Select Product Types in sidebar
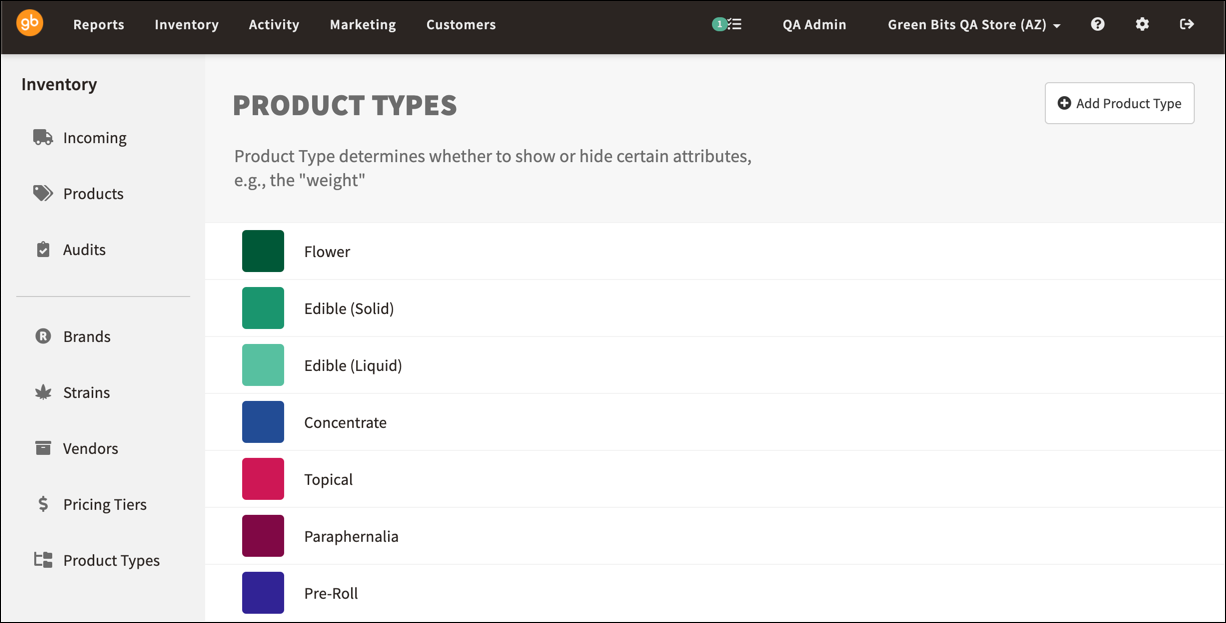This screenshot has width=1226, height=623. 111,561
